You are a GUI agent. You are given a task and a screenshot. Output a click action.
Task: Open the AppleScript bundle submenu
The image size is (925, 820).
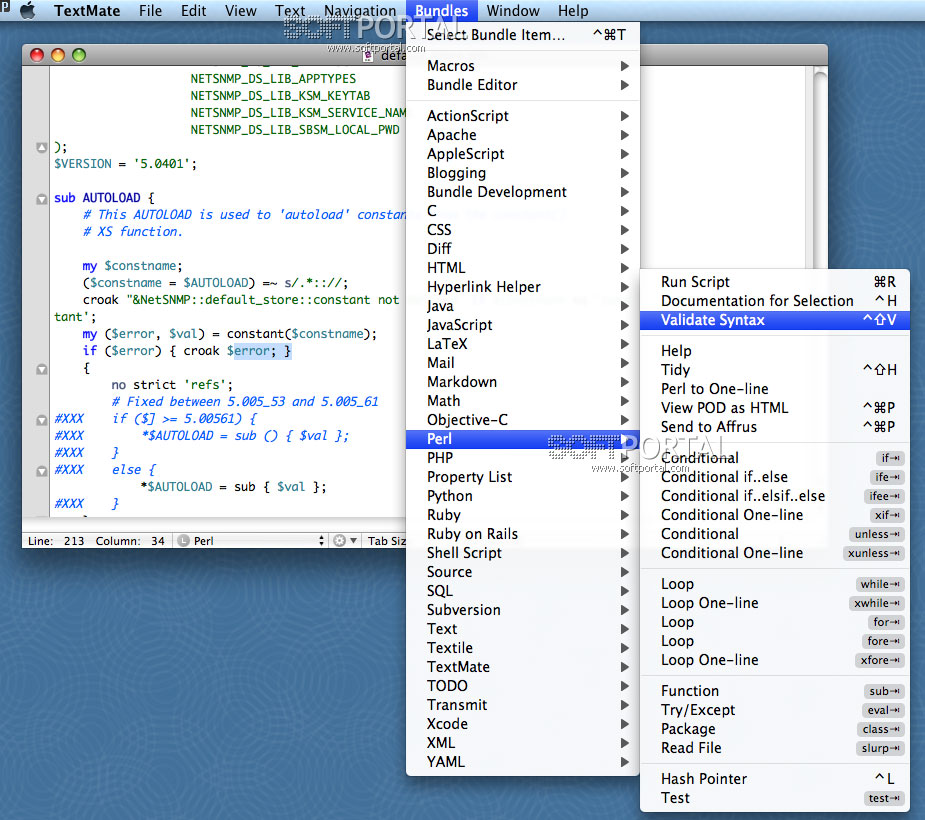click(x=523, y=153)
